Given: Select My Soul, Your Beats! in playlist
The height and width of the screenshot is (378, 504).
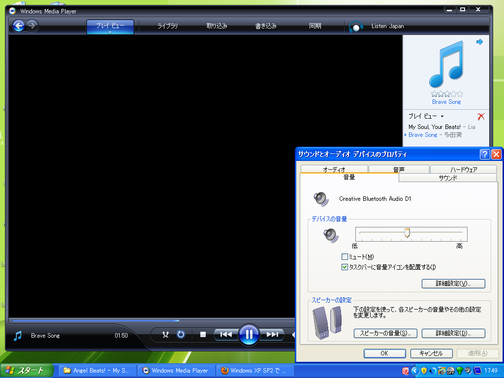Looking at the screenshot, I should click(x=442, y=127).
